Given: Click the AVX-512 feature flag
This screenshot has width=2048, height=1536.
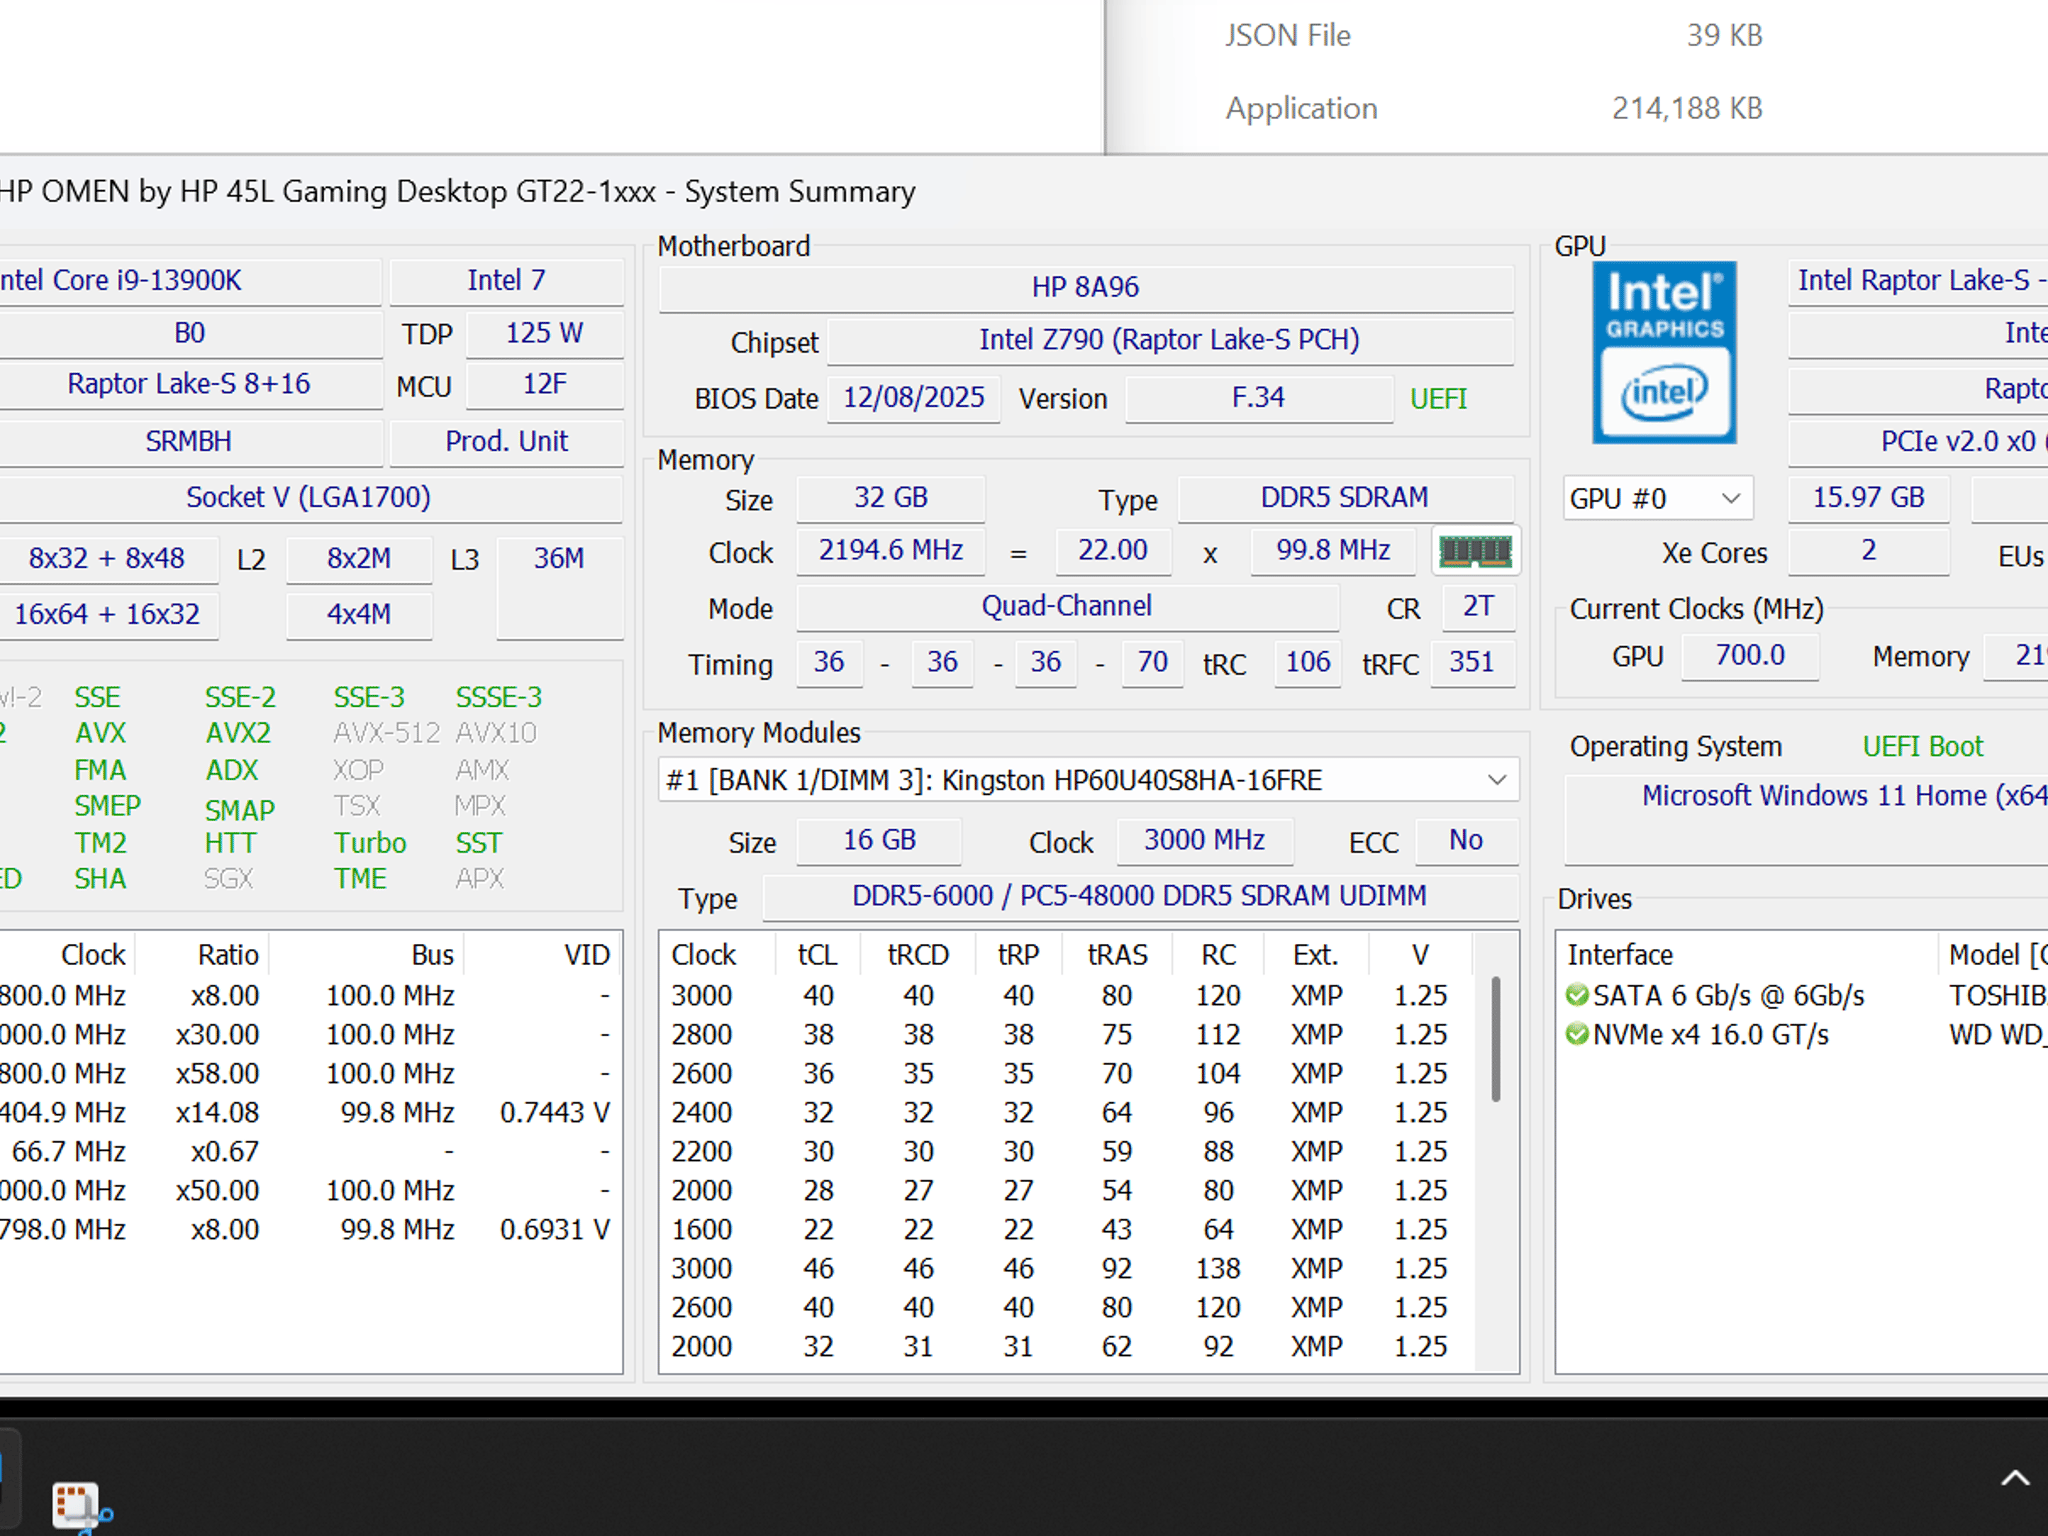Looking at the screenshot, I should (x=386, y=733).
